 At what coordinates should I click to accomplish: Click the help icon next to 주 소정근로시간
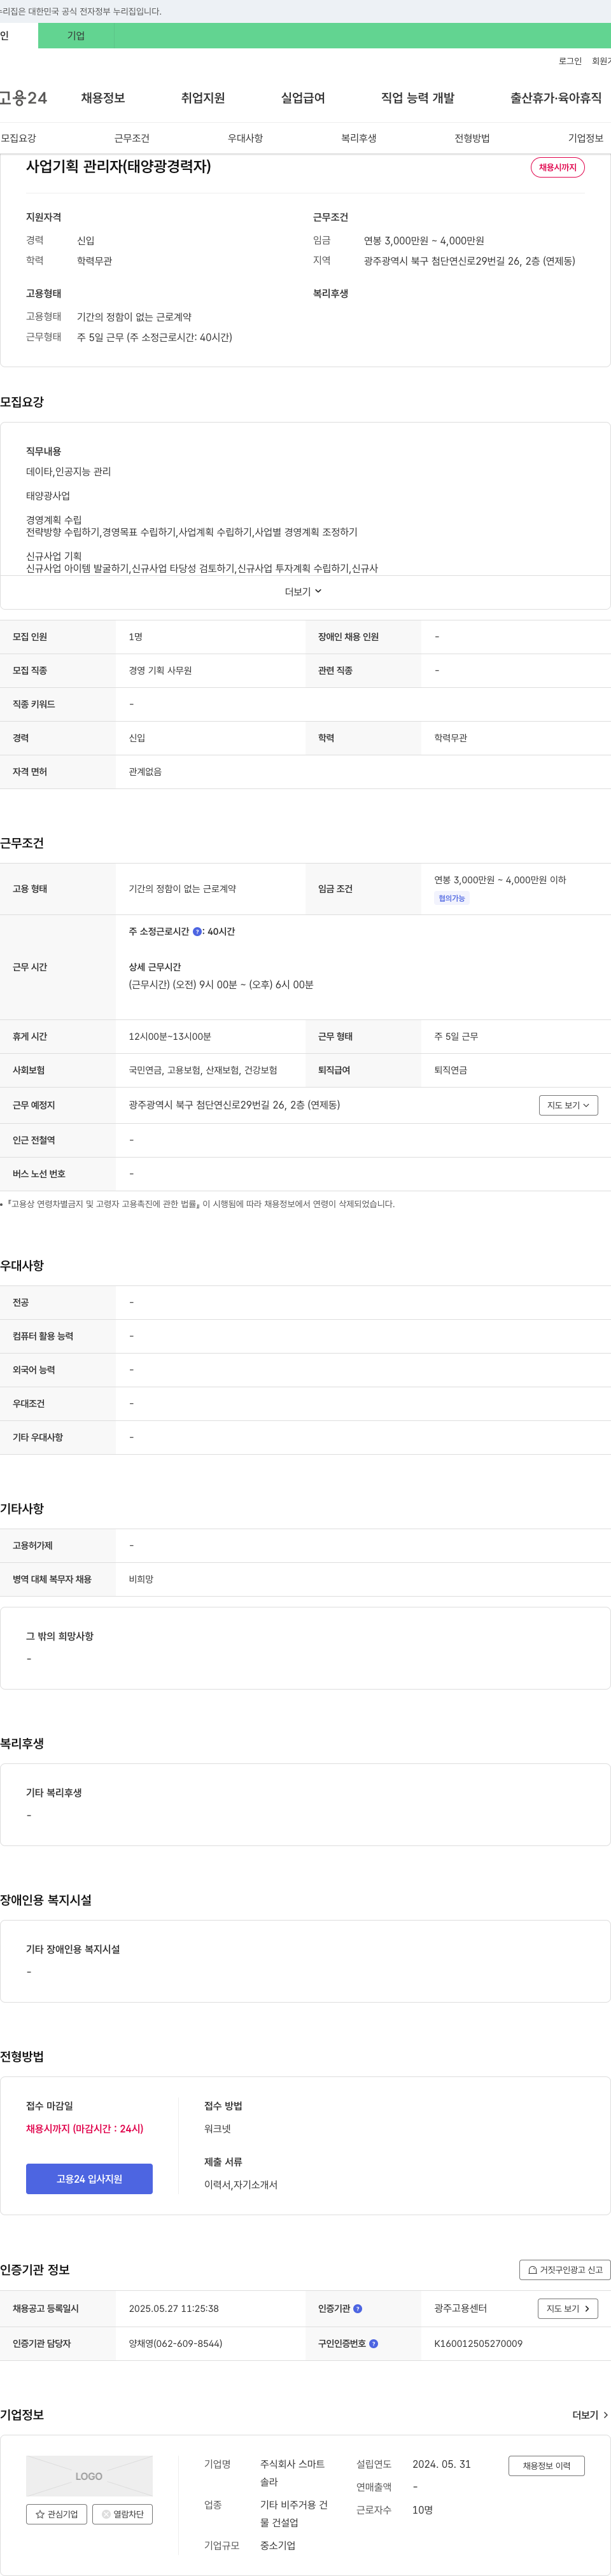197,932
